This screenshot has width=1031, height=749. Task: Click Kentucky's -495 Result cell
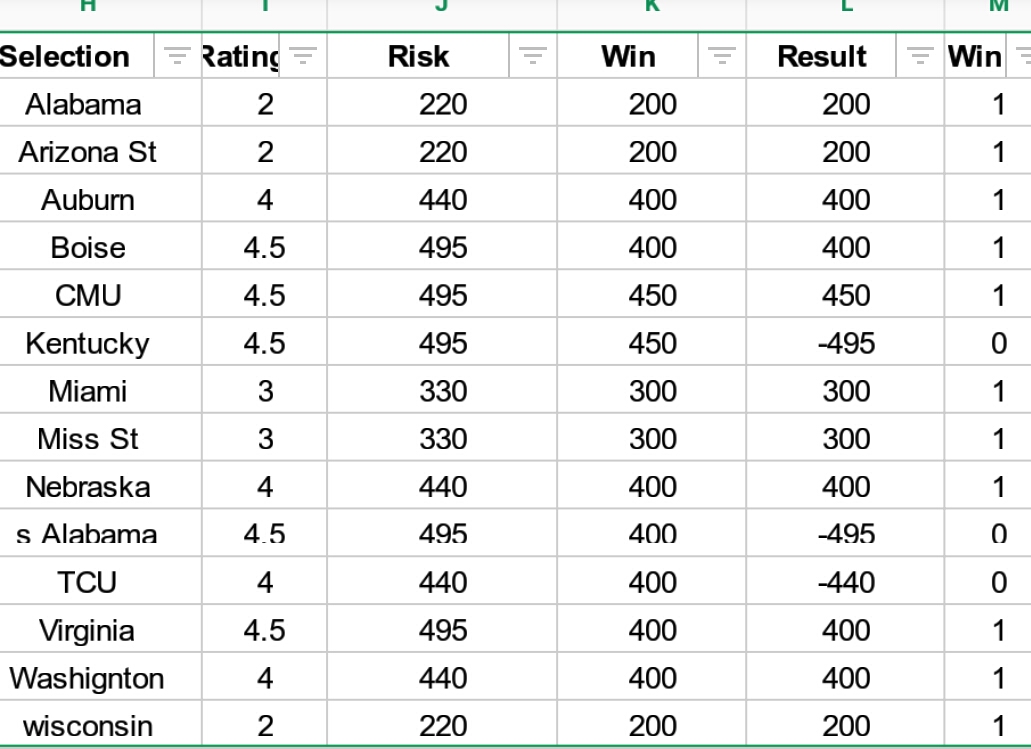pyautogui.click(x=846, y=343)
